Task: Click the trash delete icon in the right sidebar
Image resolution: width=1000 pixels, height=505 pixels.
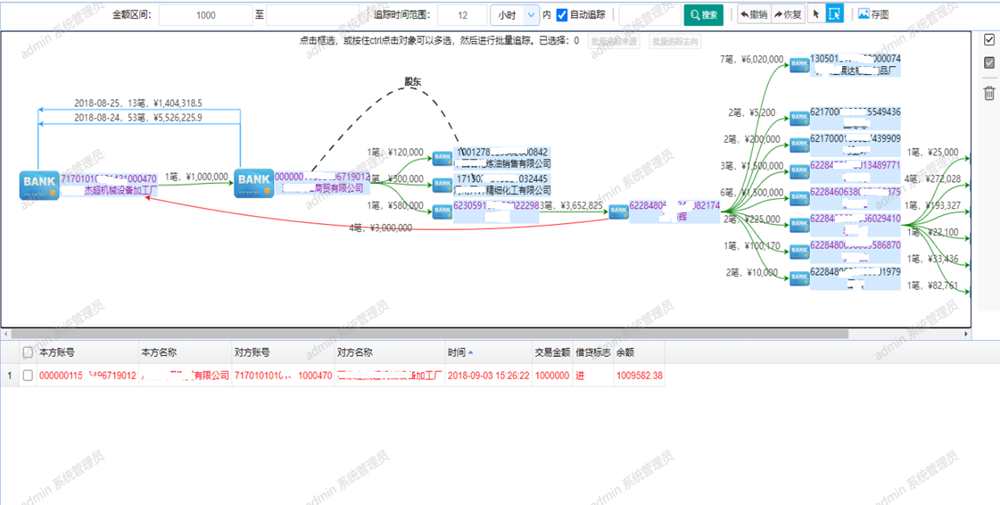Action: point(989,94)
